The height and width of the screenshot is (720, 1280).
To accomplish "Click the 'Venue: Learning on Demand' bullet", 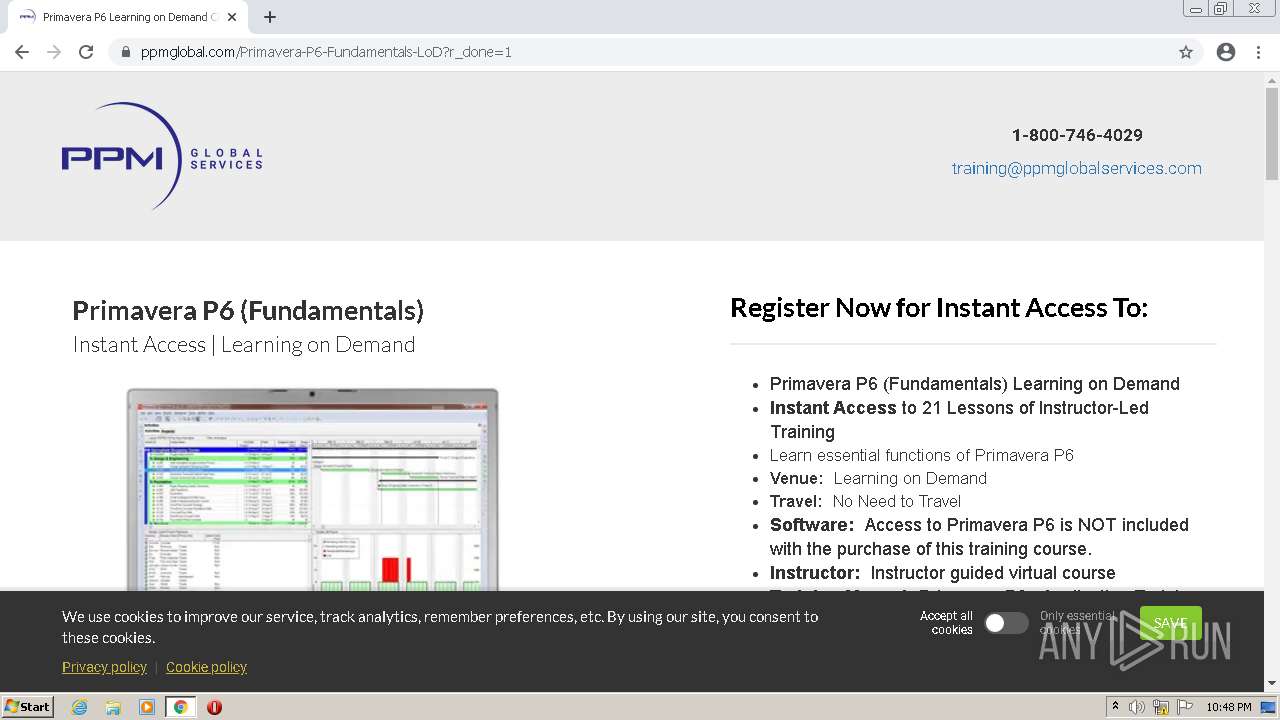I will click(x=878, y=478).
